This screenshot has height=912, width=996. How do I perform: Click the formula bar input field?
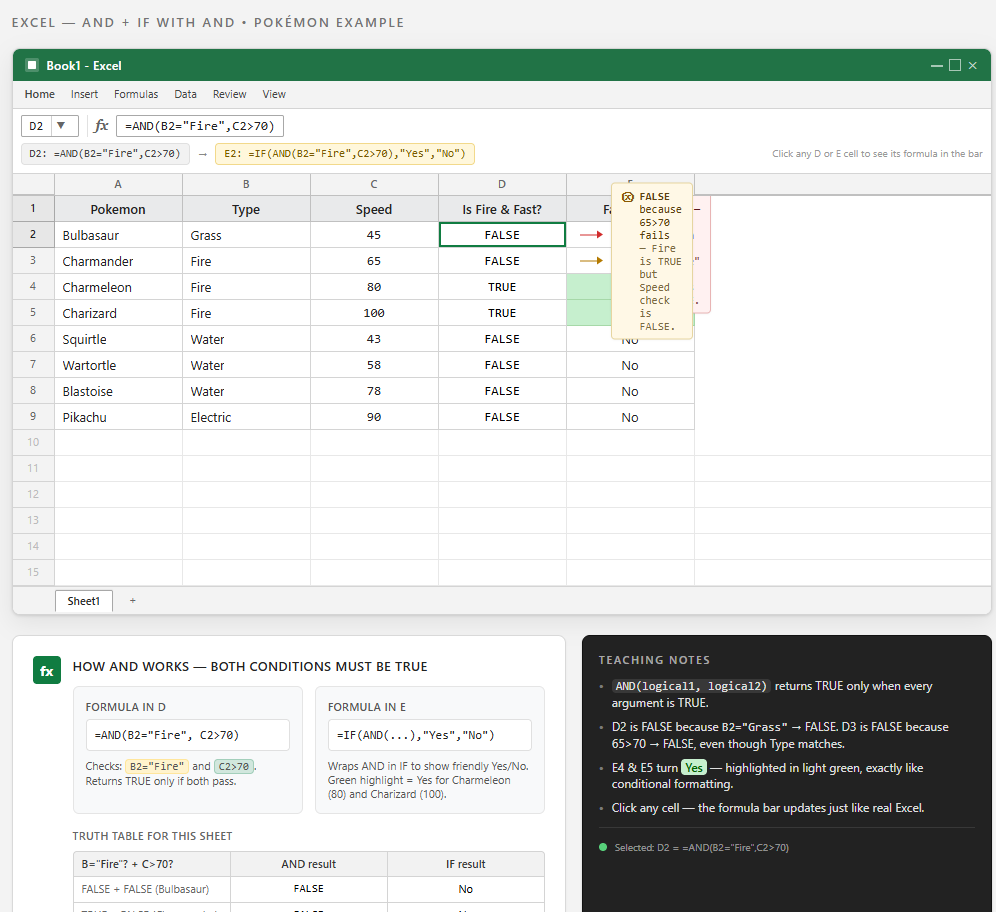(199, 126)
